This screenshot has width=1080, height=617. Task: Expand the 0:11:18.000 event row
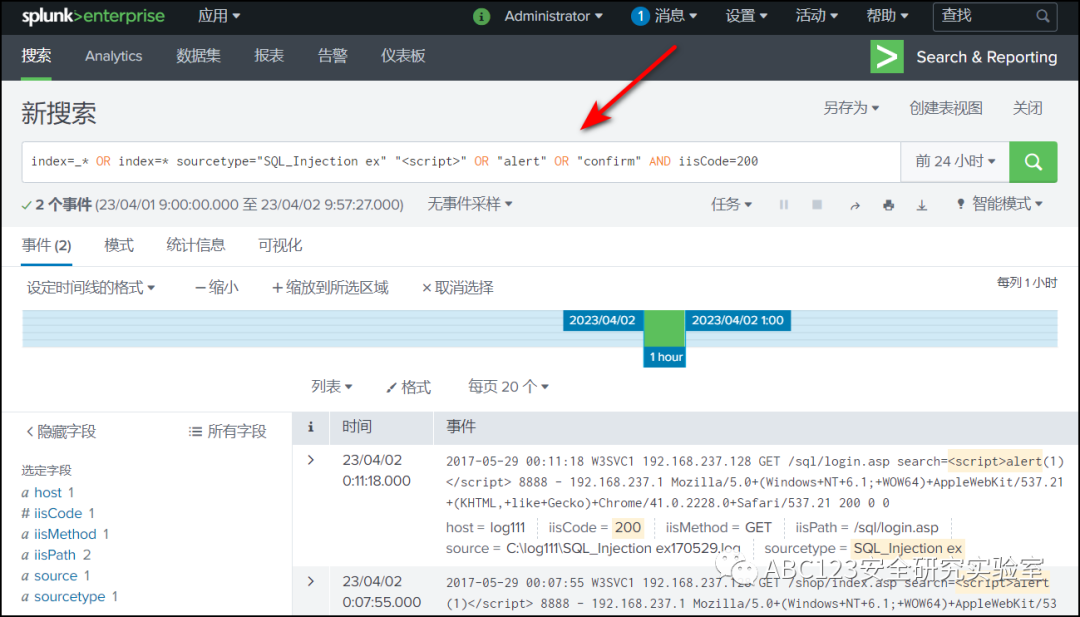click(311, 460)
